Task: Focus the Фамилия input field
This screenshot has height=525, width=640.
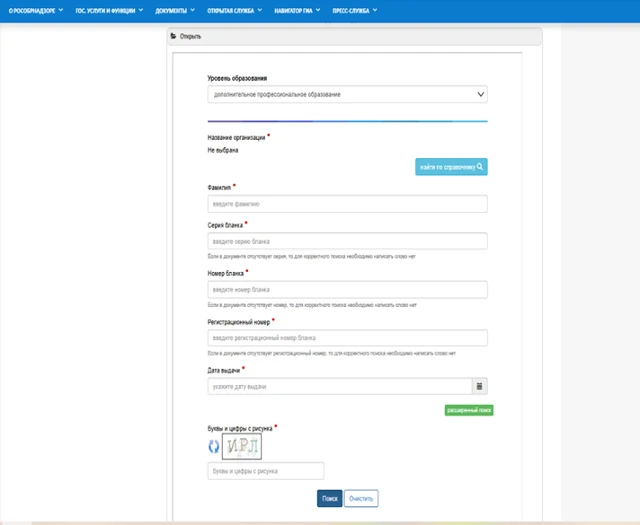Action: click(x=347, y=204)
